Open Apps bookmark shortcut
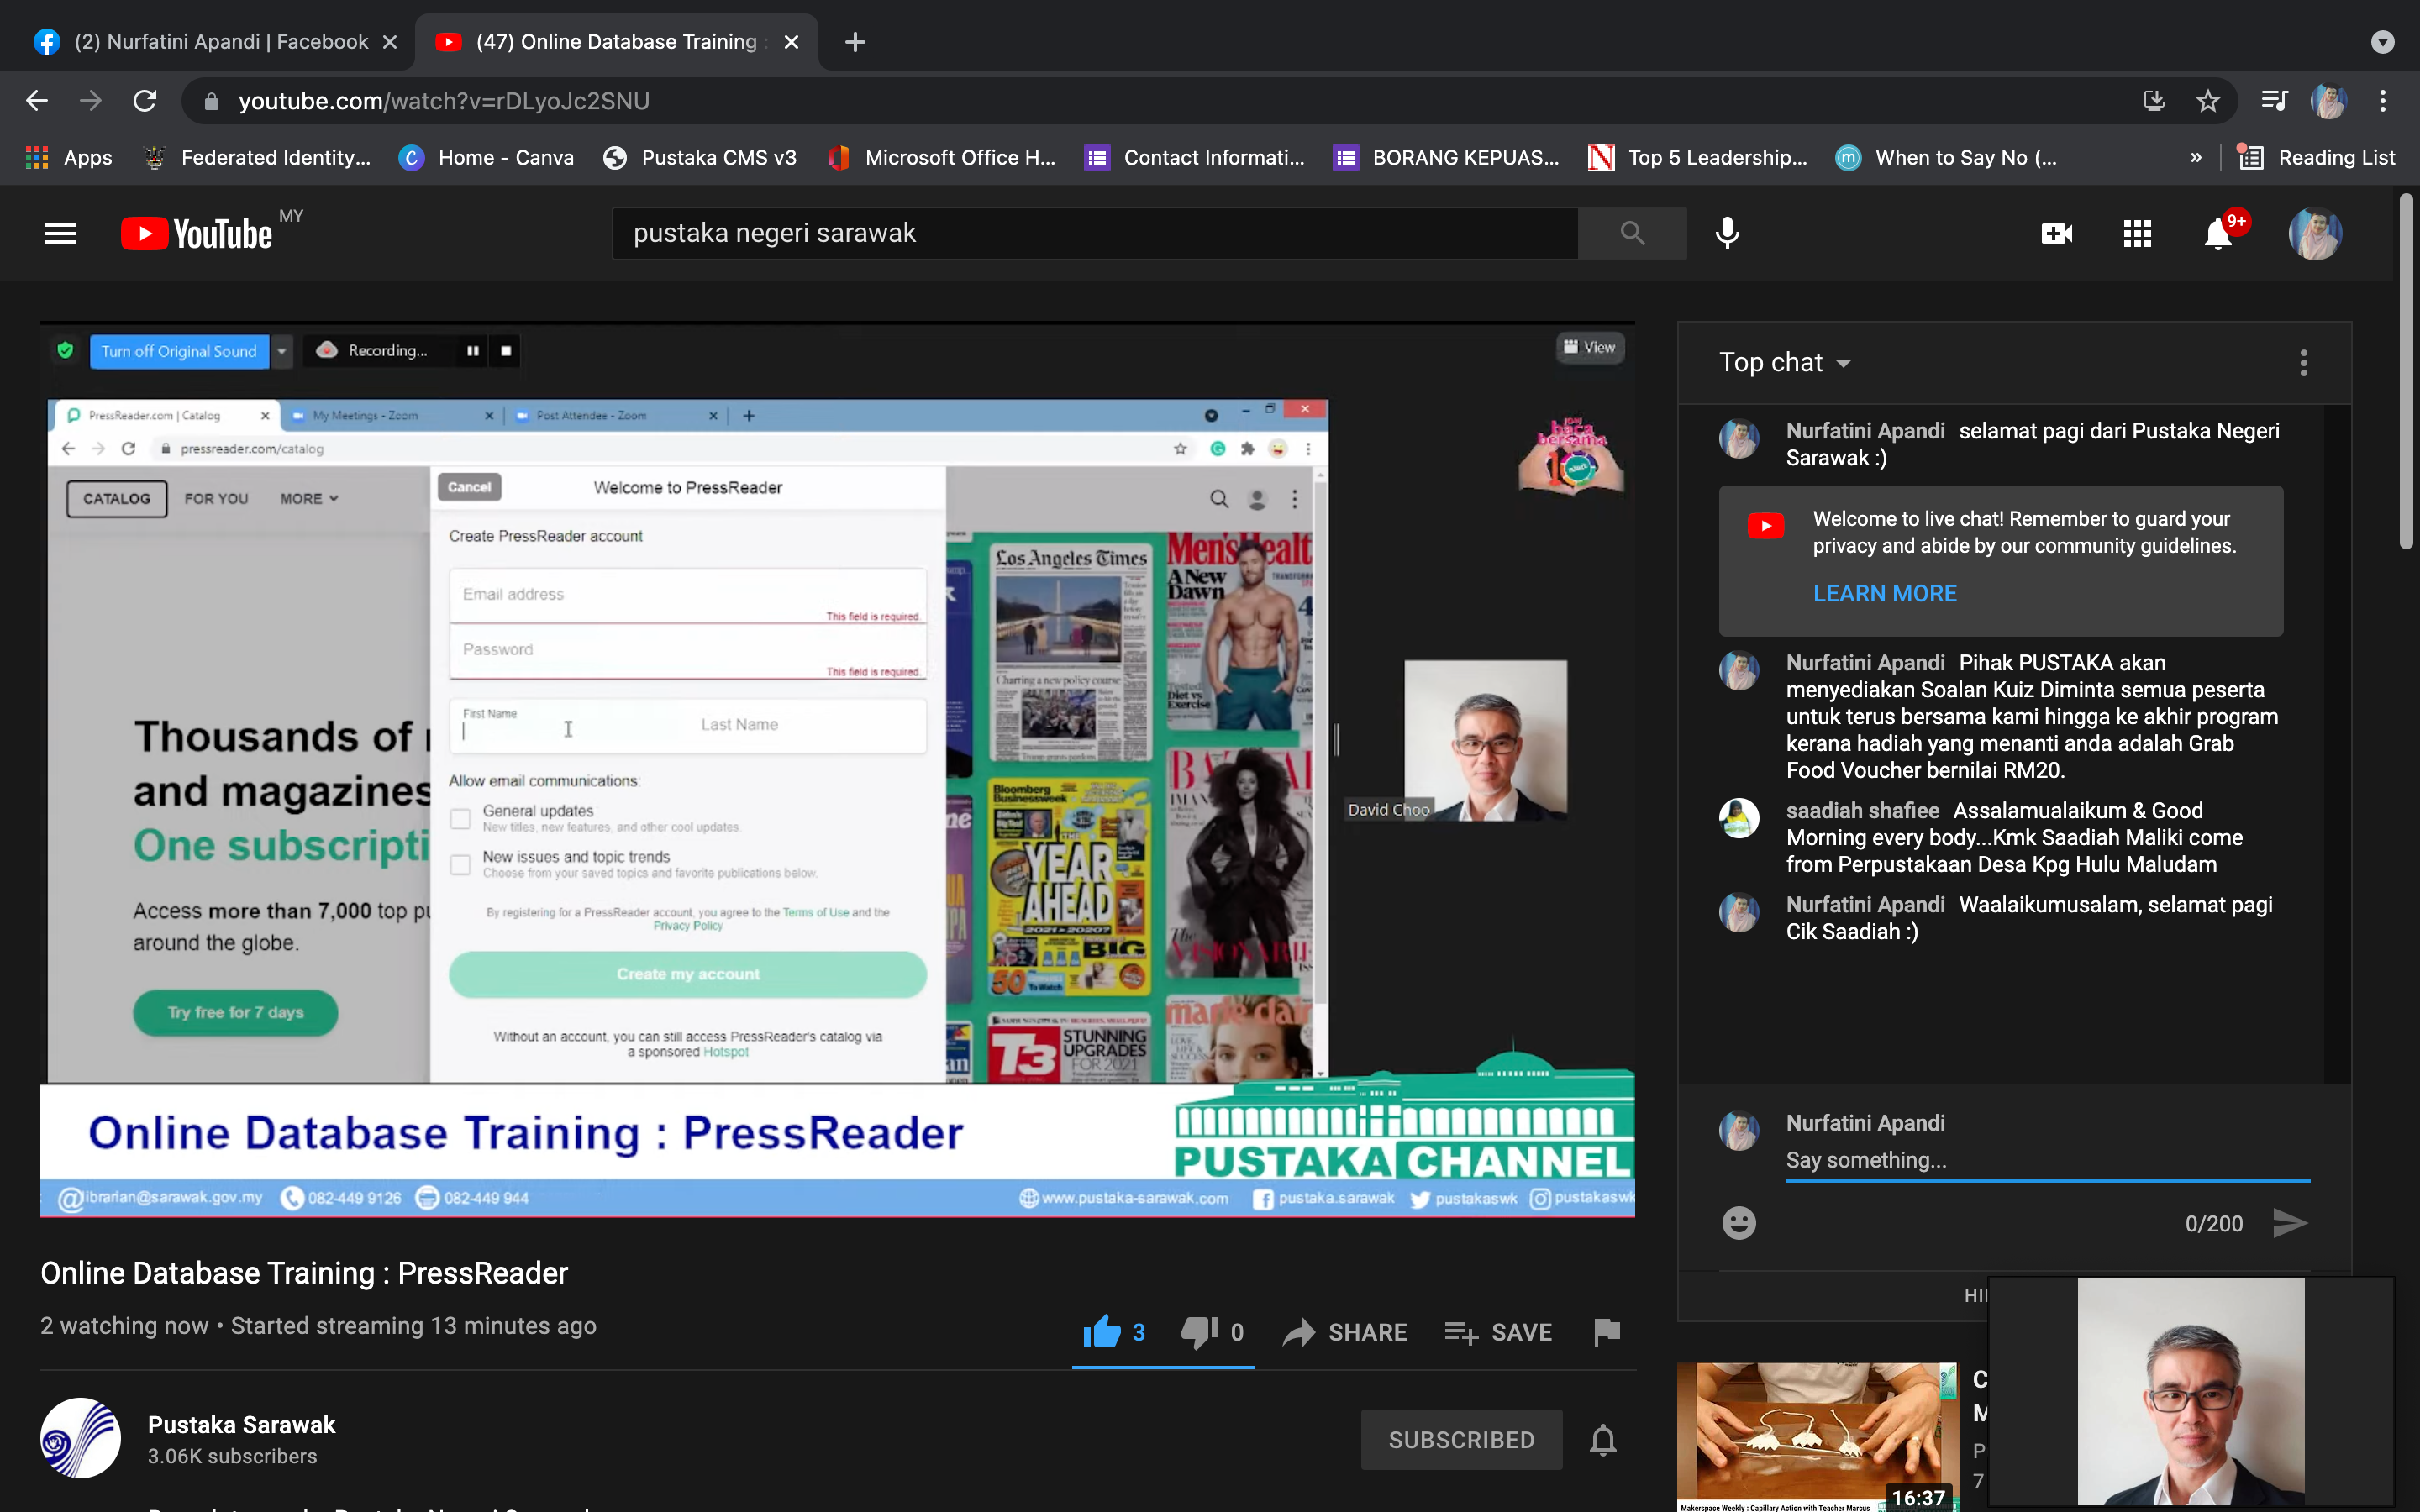The height and width of the screenshot is (1512, 2420). [x=68, y=158]
